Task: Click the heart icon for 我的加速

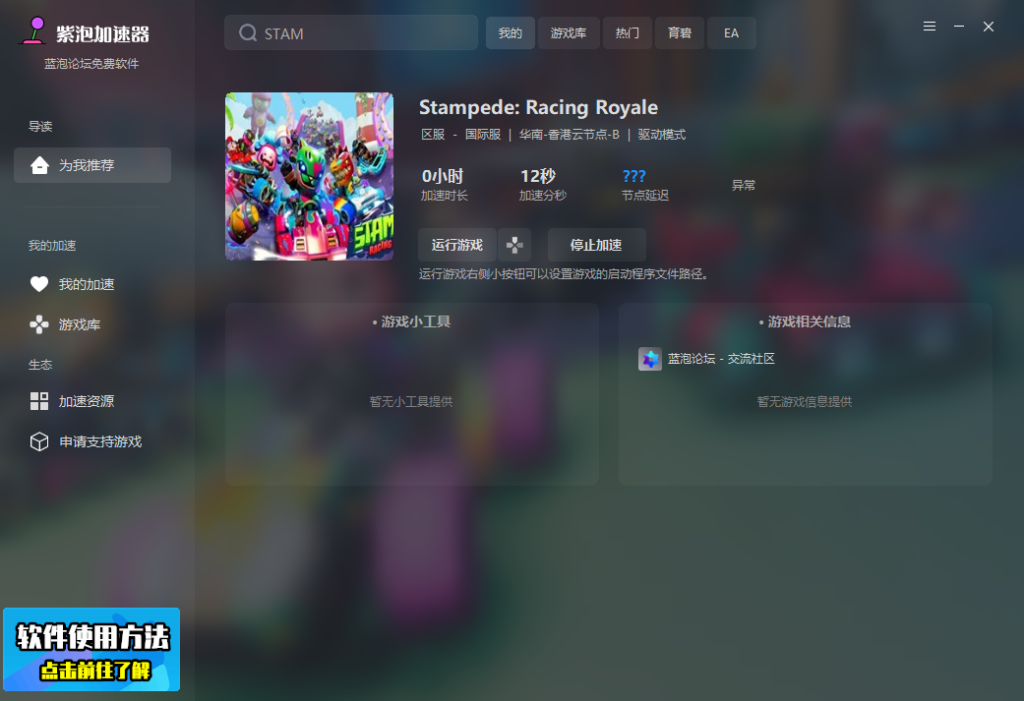Action: click(x=39, y=284)
